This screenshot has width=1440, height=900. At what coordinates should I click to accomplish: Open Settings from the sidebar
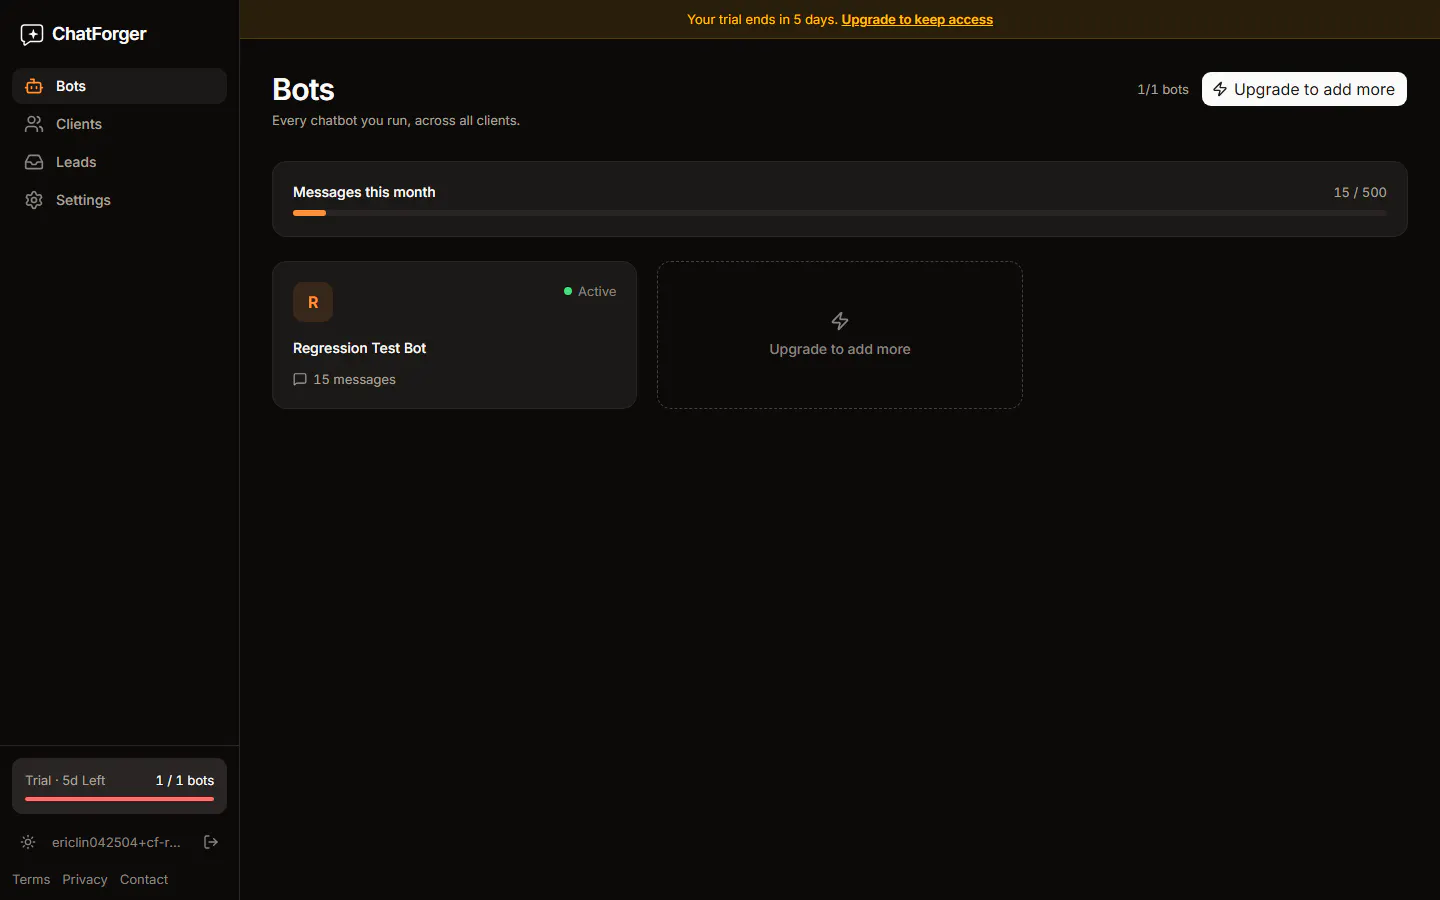(119, 200)
